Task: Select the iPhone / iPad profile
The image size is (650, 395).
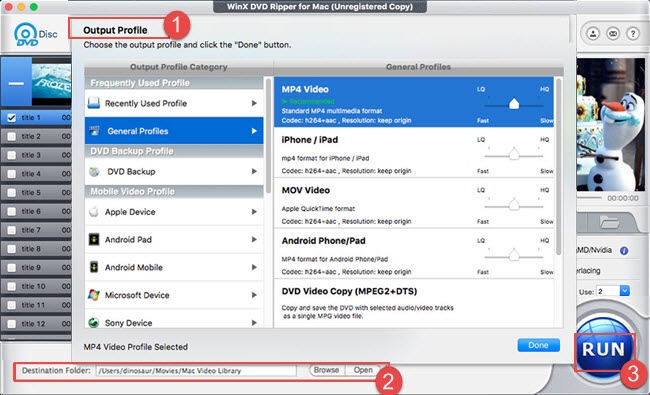Action: point(414,153)
